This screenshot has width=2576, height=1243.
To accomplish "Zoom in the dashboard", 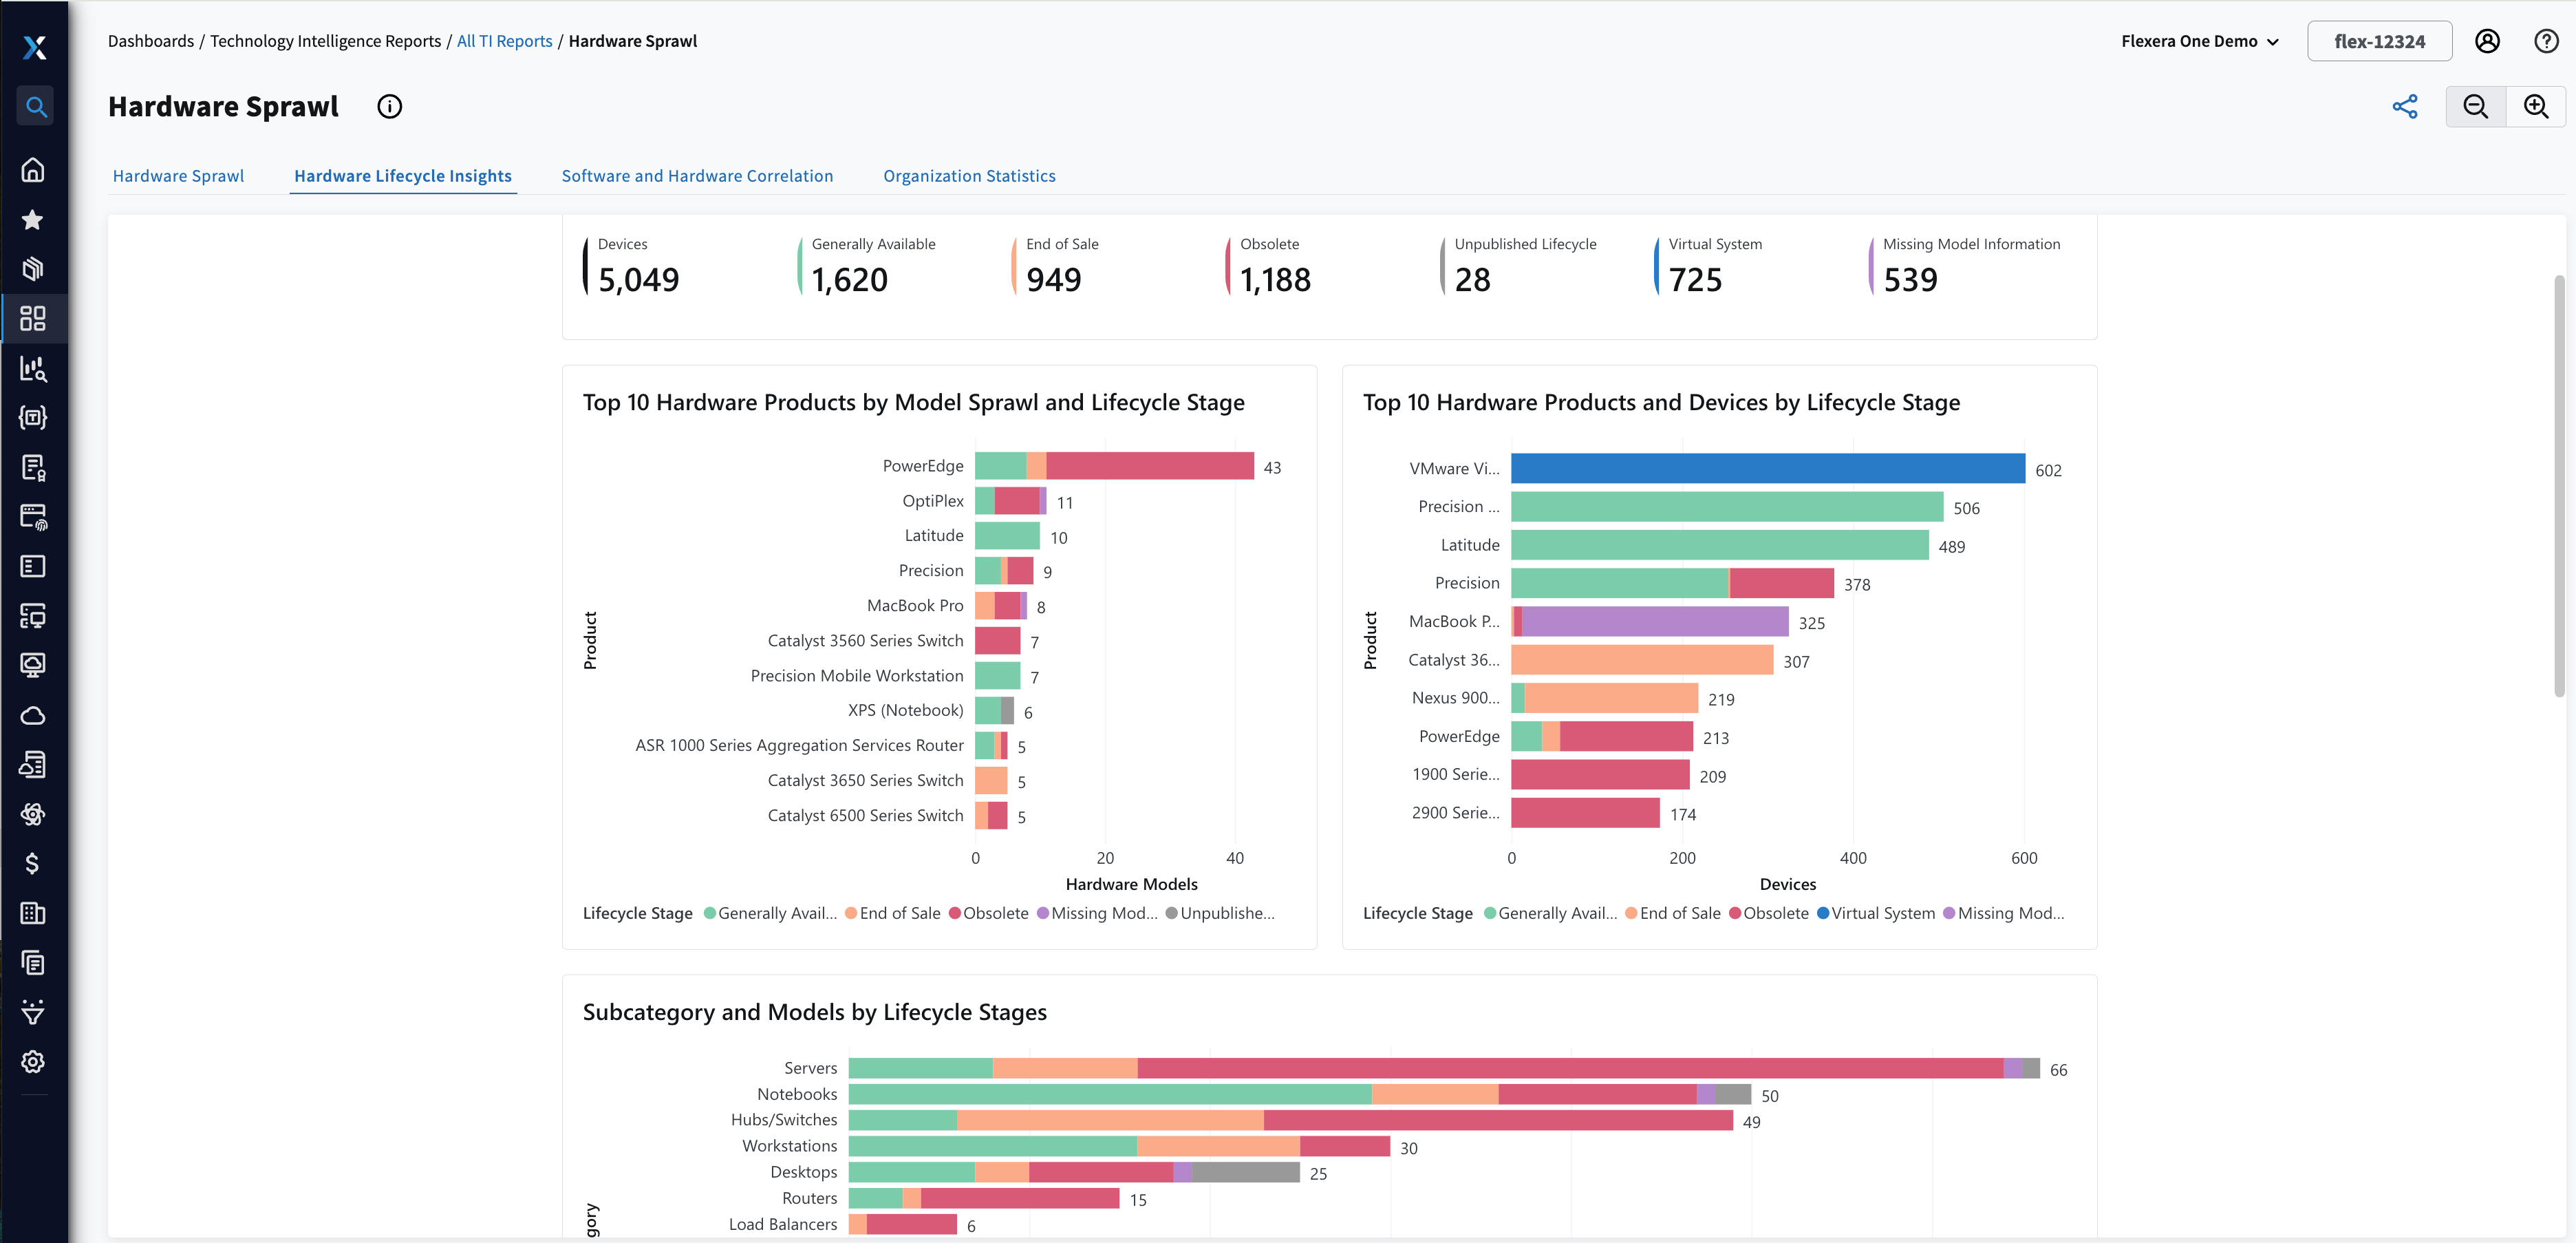I will 2536,107.
